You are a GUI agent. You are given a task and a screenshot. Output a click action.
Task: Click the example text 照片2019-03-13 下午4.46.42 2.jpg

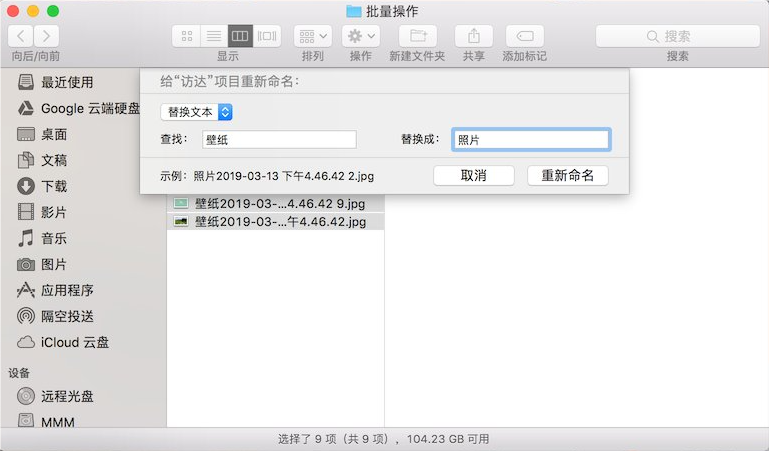click(x=283, y=176)
